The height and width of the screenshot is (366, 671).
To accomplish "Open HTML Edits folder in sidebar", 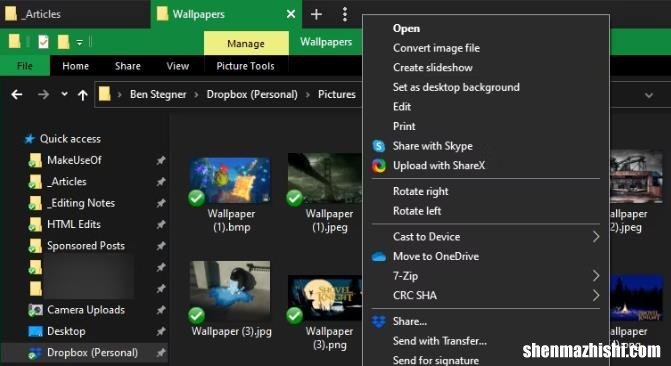I will tap(74, 224).
